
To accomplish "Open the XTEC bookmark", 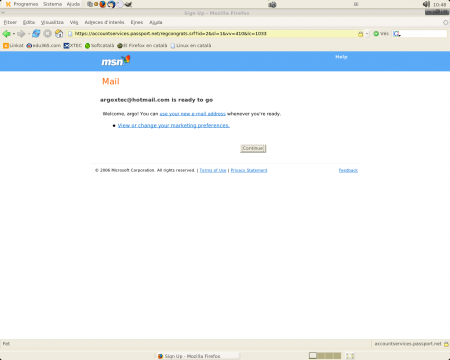I will click(73, 46).
